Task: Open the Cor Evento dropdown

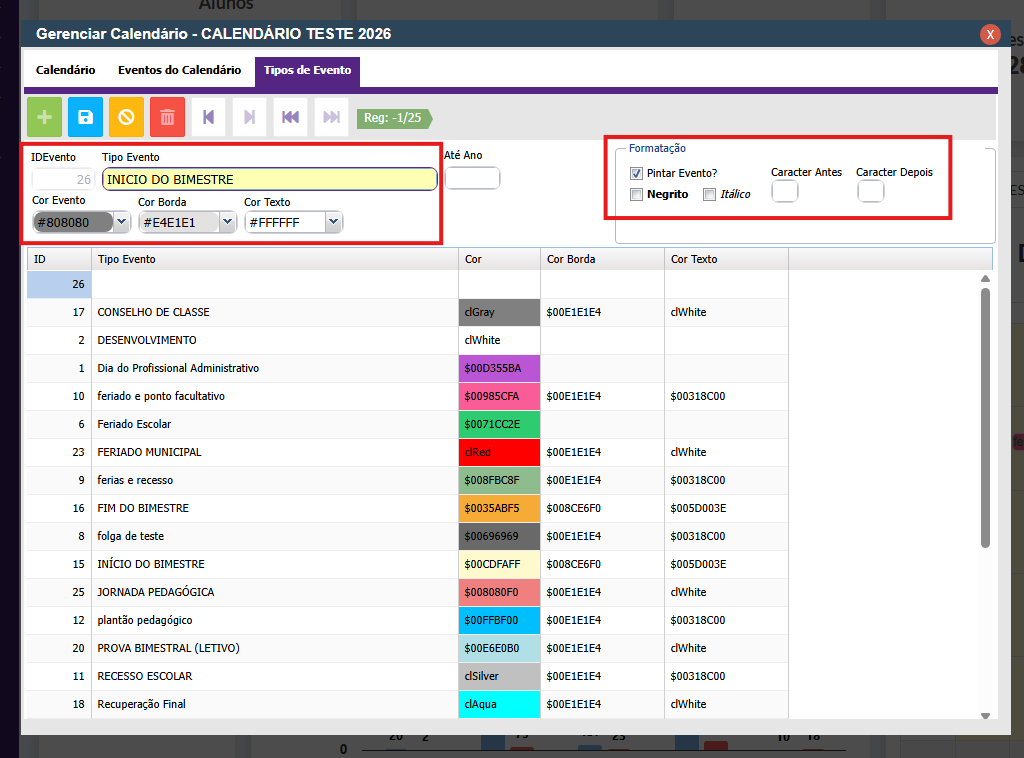Action: pos(121,222)
